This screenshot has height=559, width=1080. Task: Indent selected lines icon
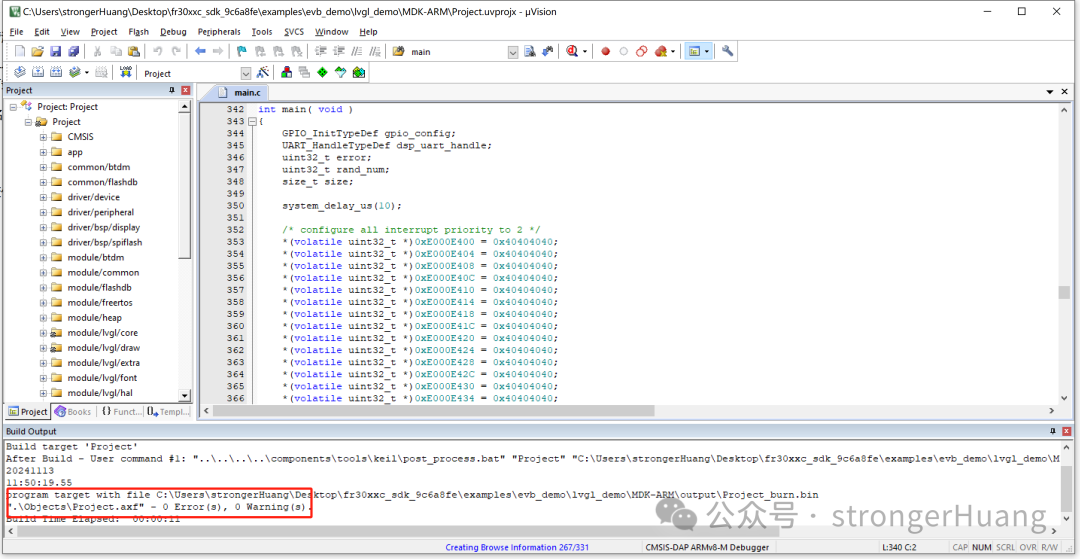(x=320, y=52)
